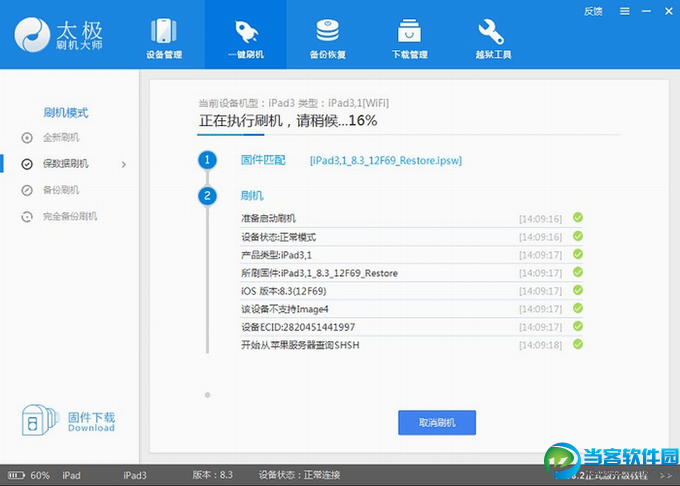
Task: Click the iOS 版本:8.3(12F69) log row
Action: 412,291
